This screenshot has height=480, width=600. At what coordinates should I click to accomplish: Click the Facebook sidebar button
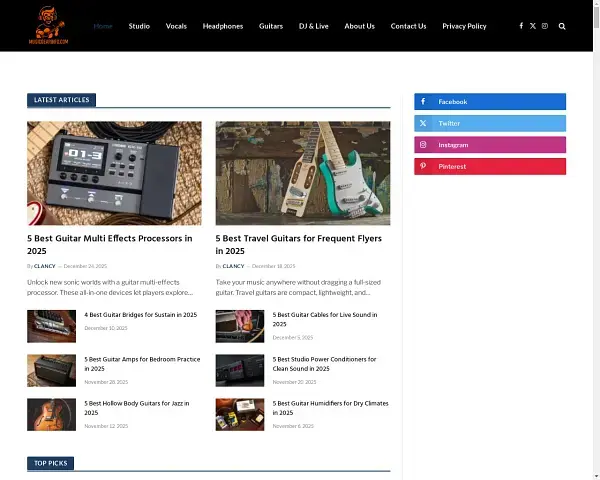coord(489,102)
